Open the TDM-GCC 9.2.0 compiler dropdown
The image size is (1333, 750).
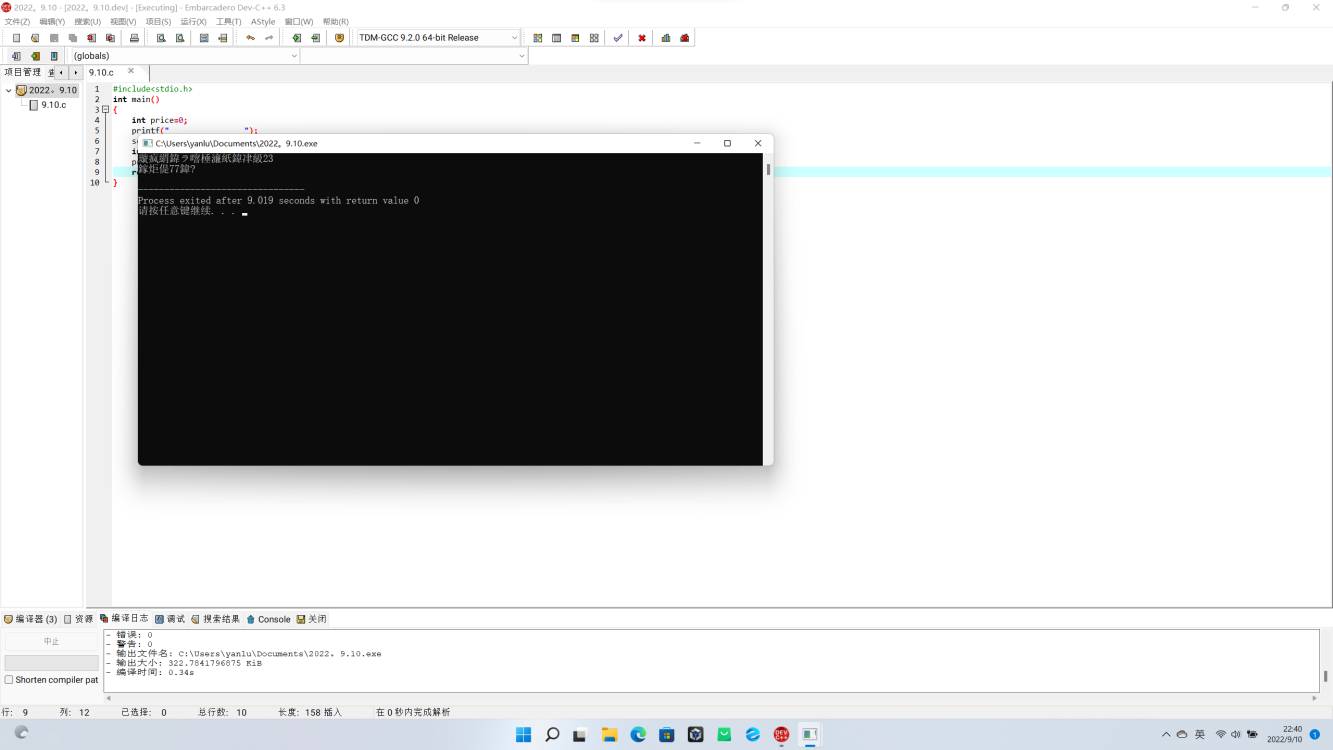pos(439,38)
